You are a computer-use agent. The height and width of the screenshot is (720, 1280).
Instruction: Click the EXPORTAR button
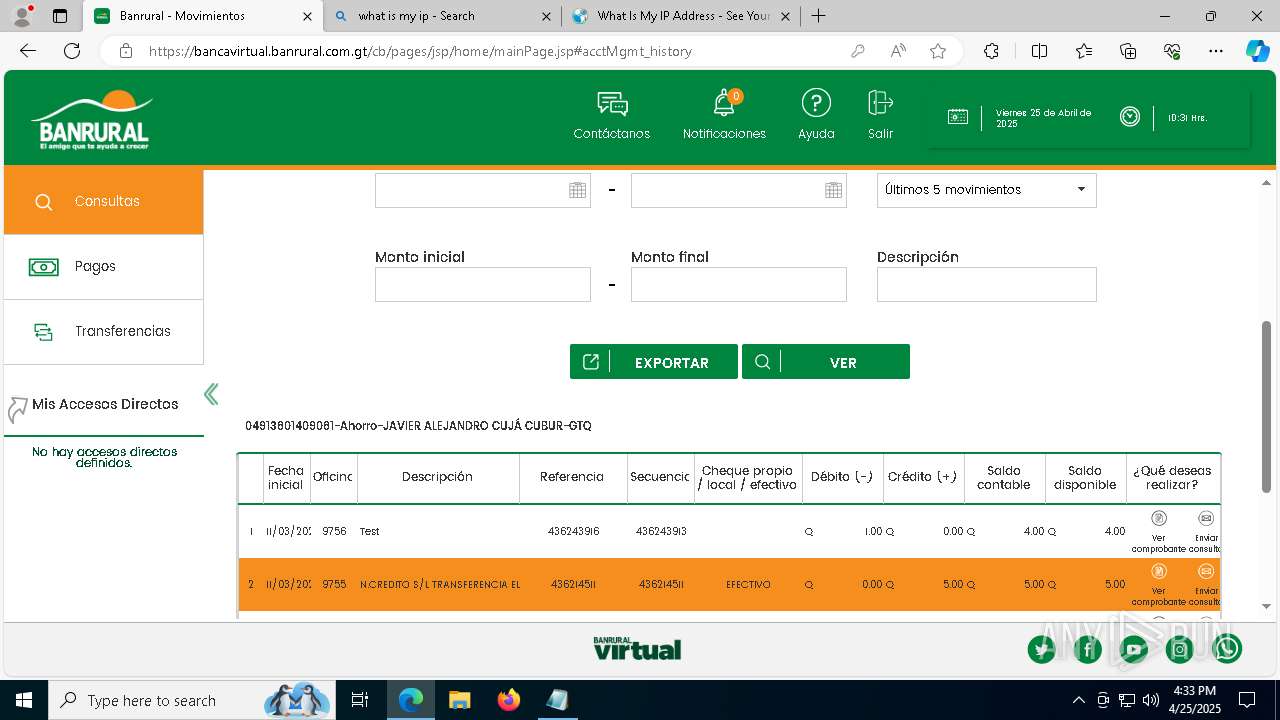(x=654, y=362)
